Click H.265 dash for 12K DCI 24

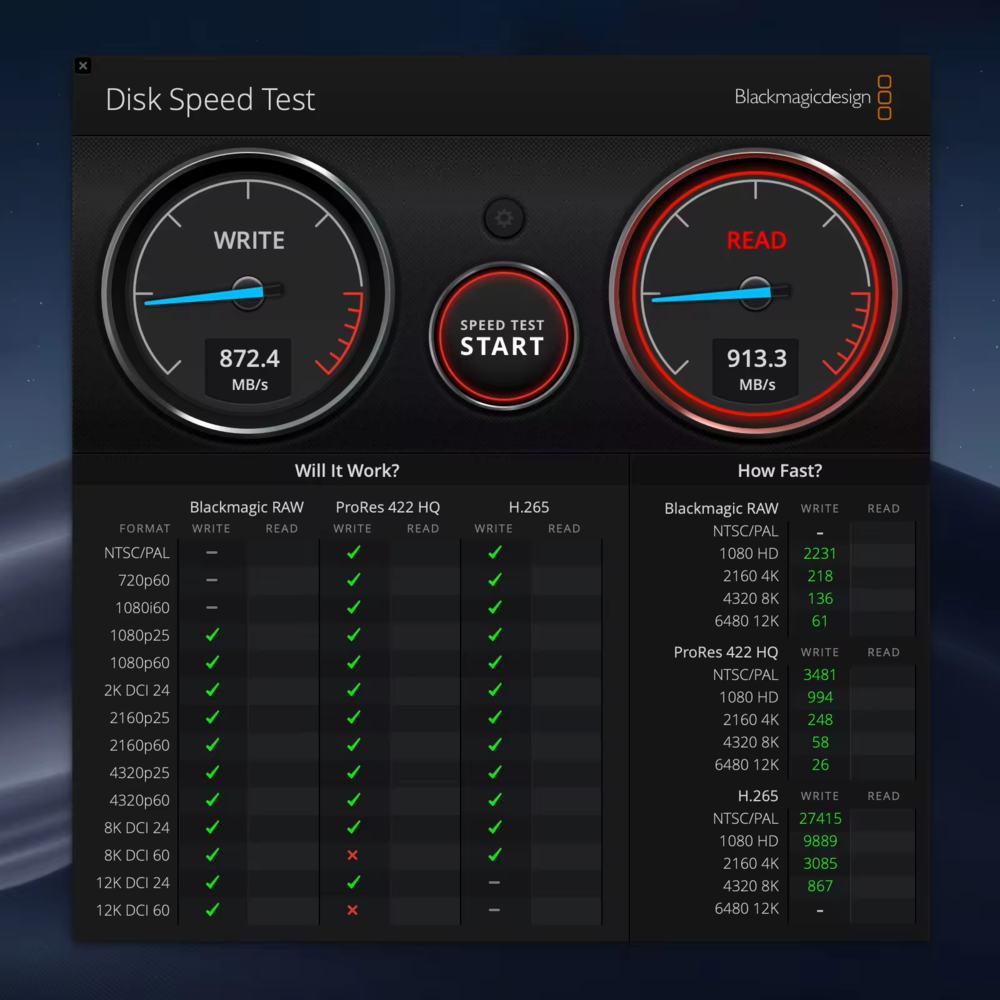pyautogui.click(x=494, y=883)
